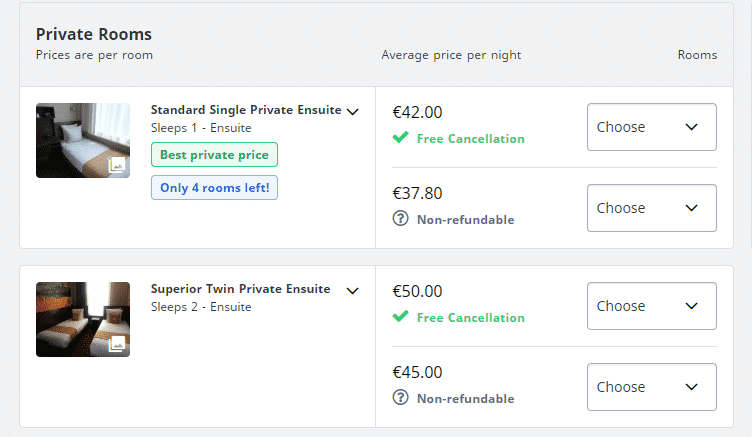This screenshot has width=752, height=437.
Task: Click question mark icon beside €37.80 Non-refundable
Action: coord(400,219)
